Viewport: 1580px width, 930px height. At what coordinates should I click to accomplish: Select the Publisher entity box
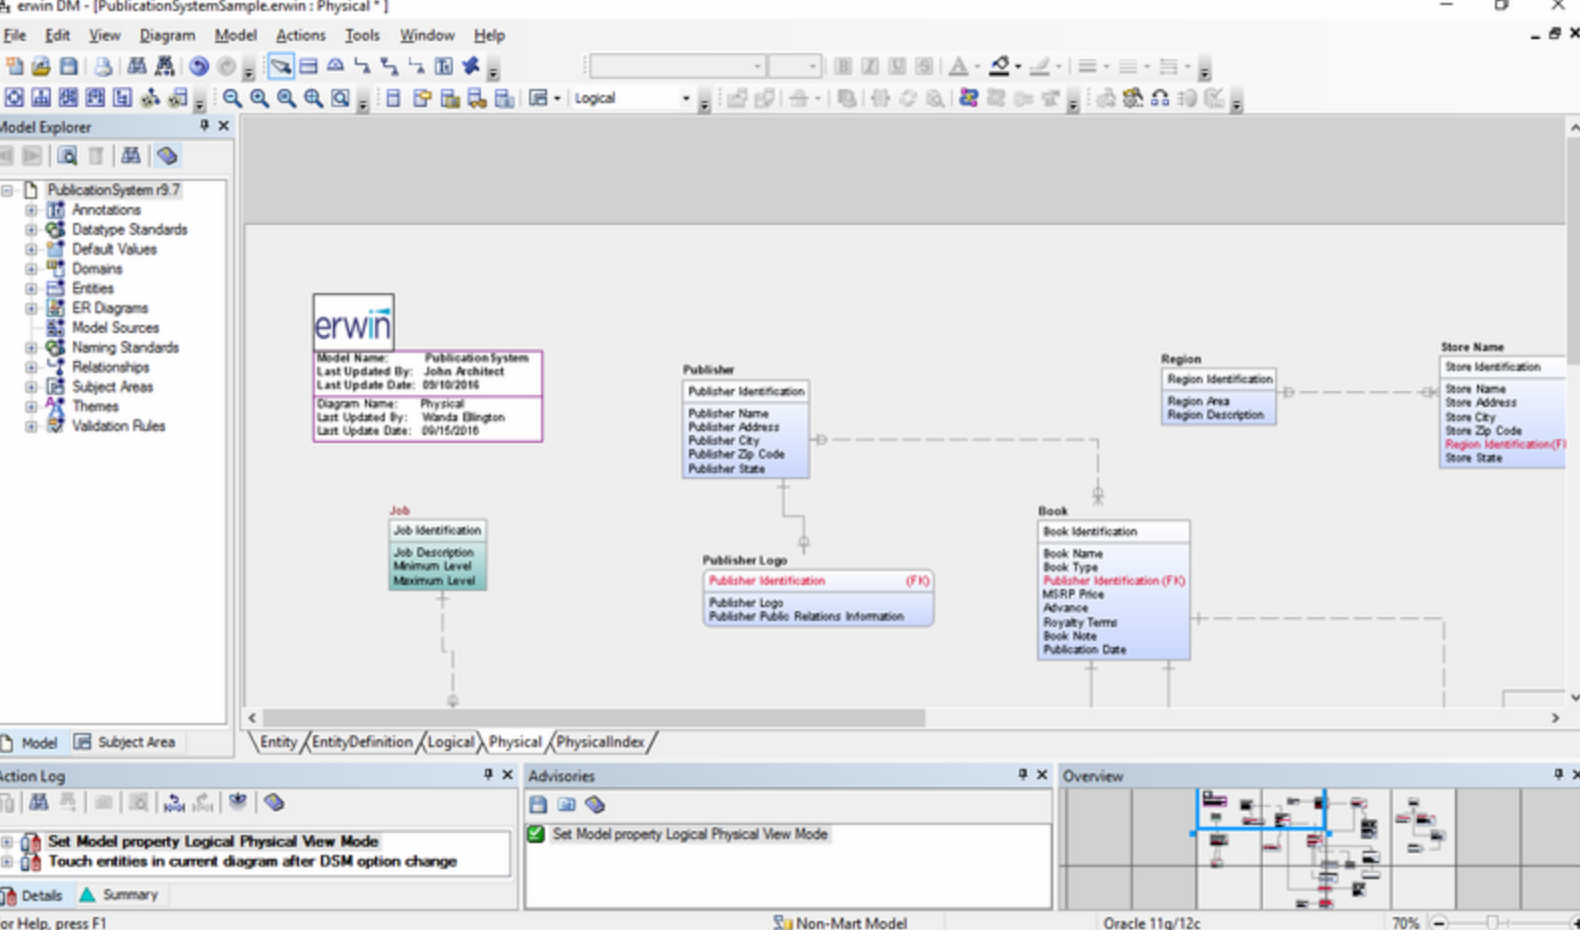tap(746, 429)
